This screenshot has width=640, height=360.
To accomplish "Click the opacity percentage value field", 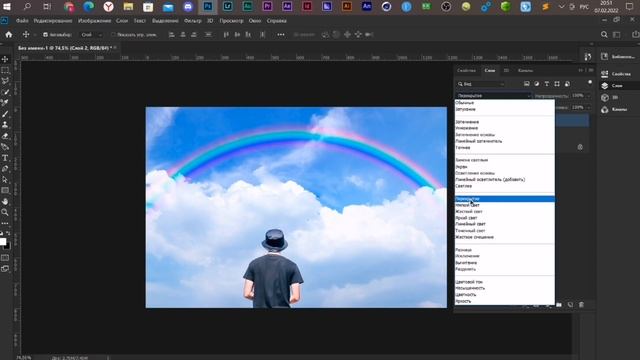I will 578,96.
